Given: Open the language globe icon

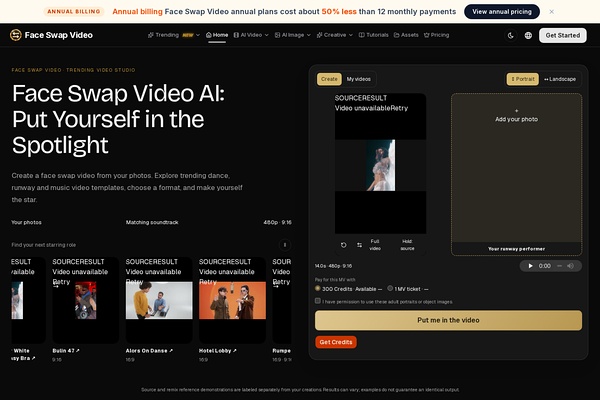Looking at the screenshot, I should point(528,35).
